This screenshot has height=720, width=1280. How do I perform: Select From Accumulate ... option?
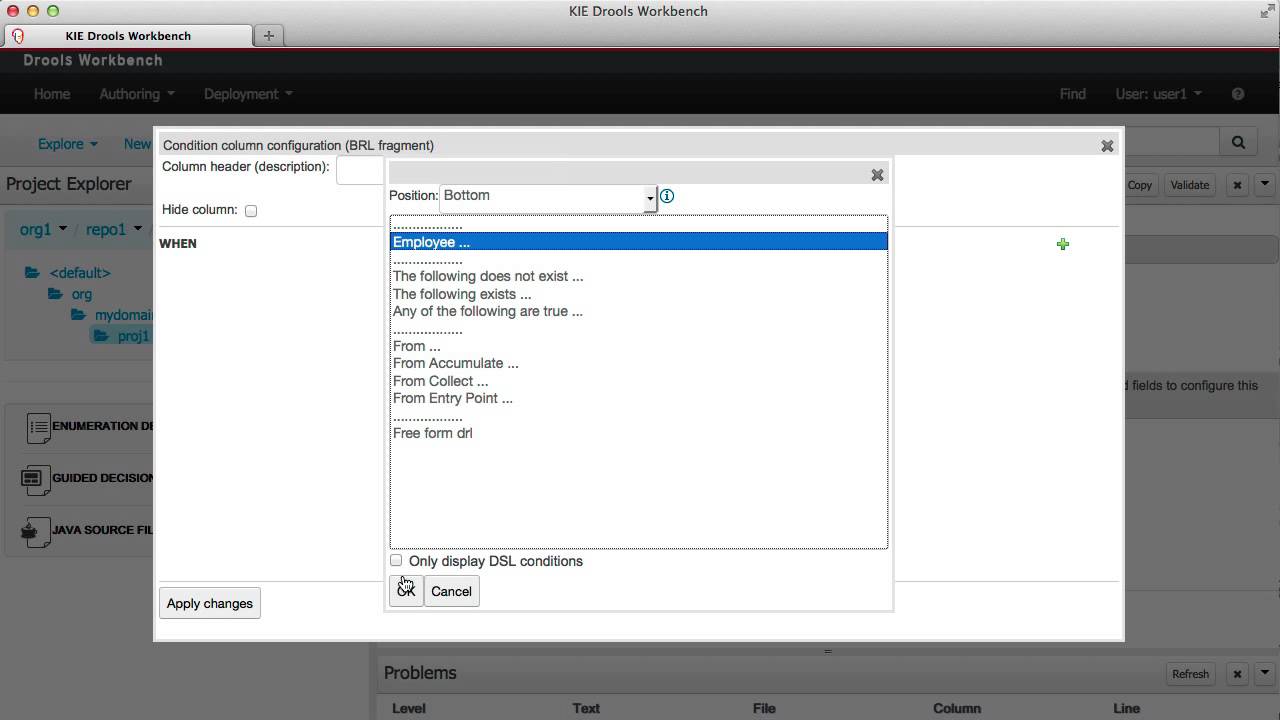point(456,363)
